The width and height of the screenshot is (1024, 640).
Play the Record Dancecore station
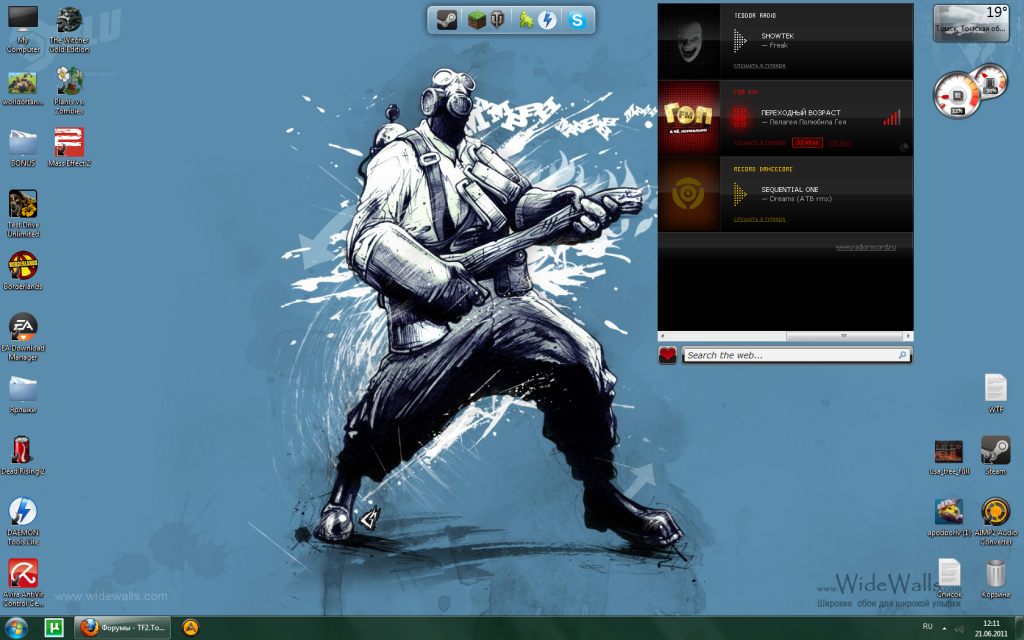[740, 194]
